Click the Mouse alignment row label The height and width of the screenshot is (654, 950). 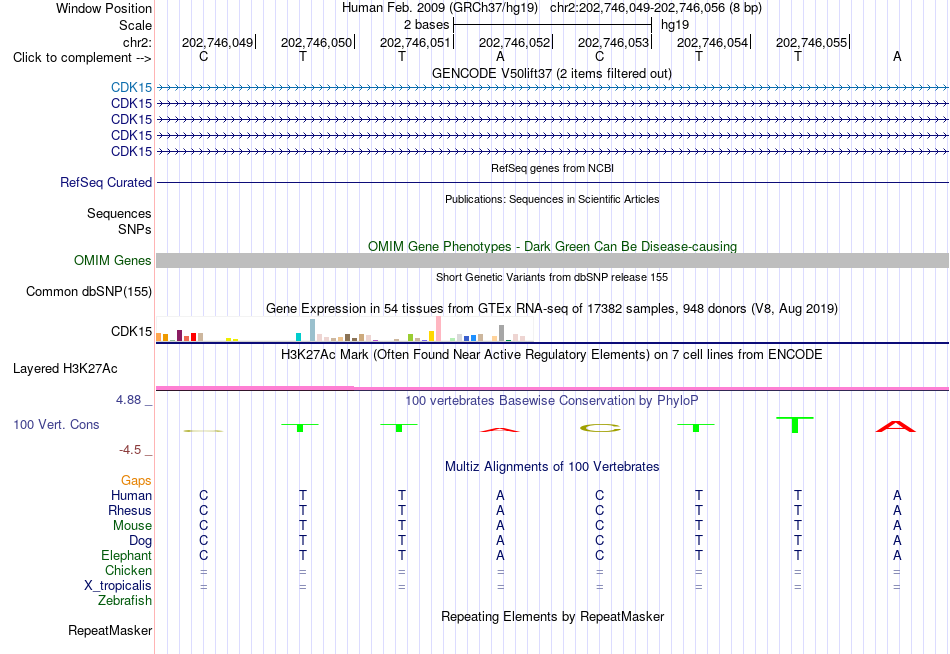(132, 526)
